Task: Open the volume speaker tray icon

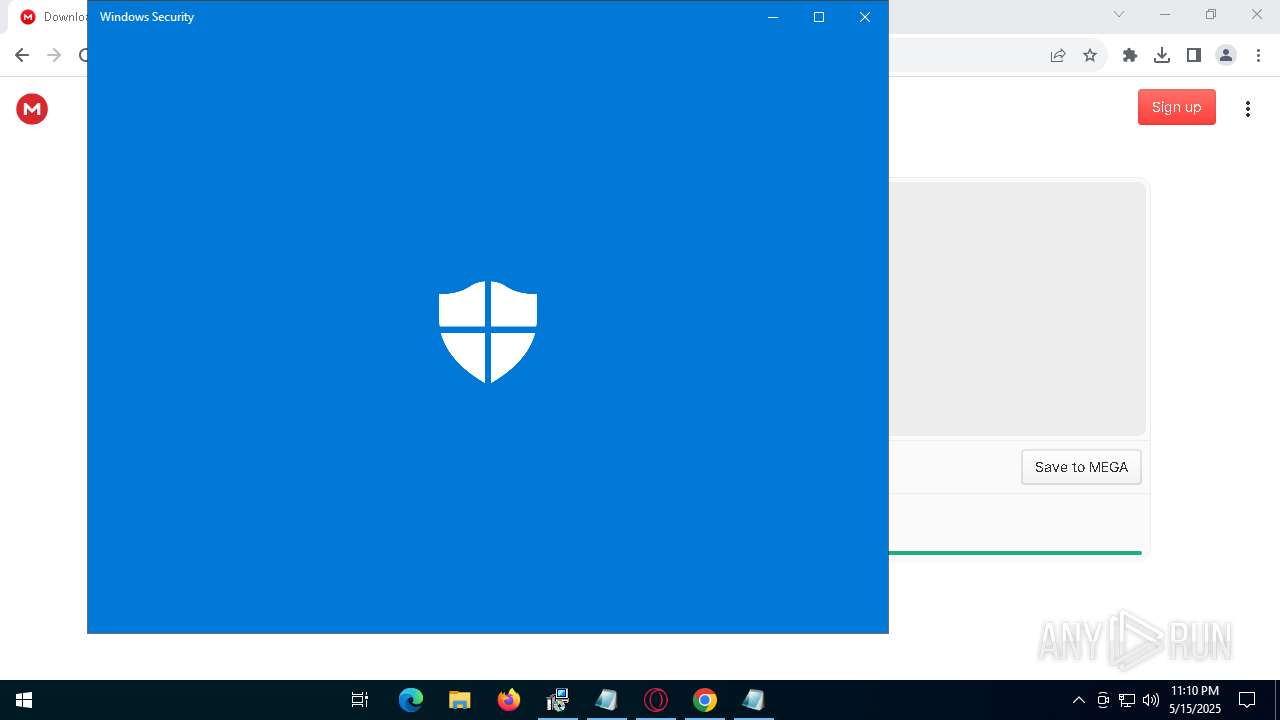Action: click(x=1151, y=700)
